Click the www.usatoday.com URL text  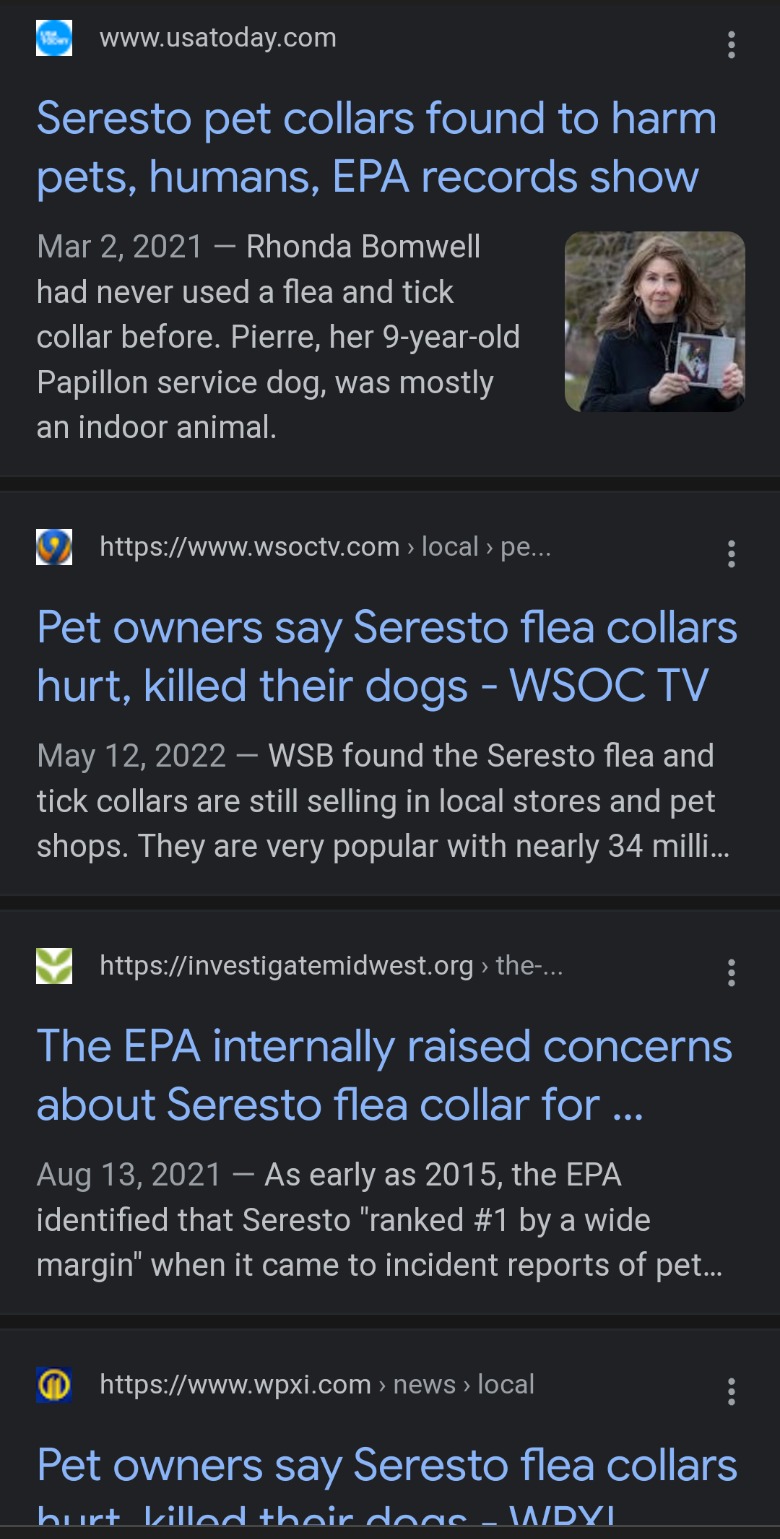pyautogui.click(x=218, y=39)
